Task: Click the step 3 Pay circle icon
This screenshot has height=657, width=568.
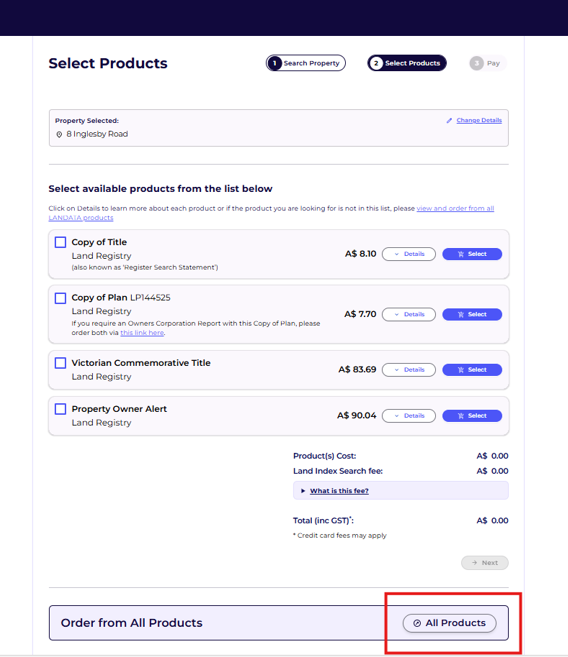Action: pyautogui.click(x=476, y=63)
